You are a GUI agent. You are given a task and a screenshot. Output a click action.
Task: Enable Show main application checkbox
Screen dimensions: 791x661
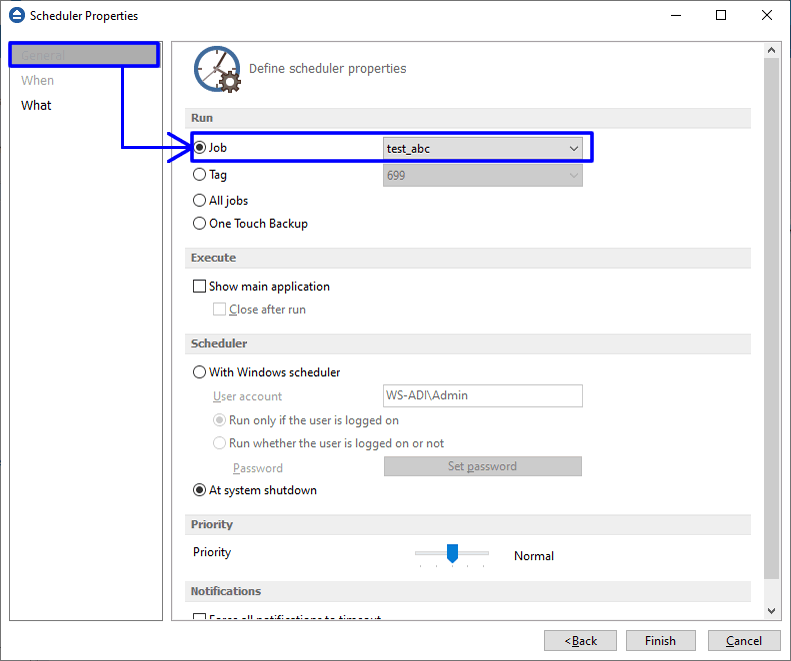pos(200,287)
